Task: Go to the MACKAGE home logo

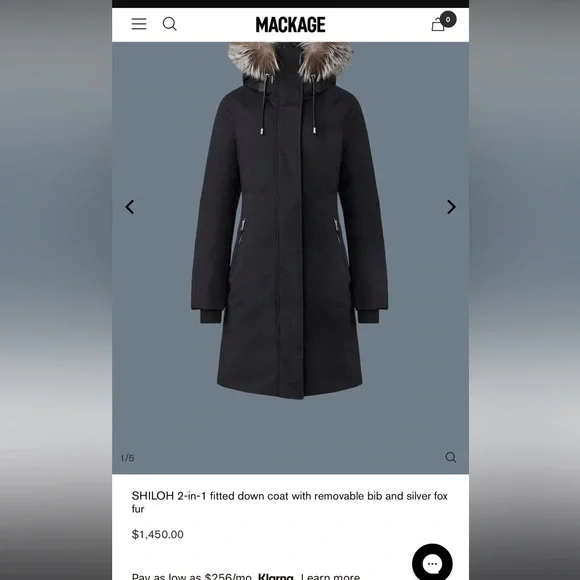Action: tap(290, 25)
